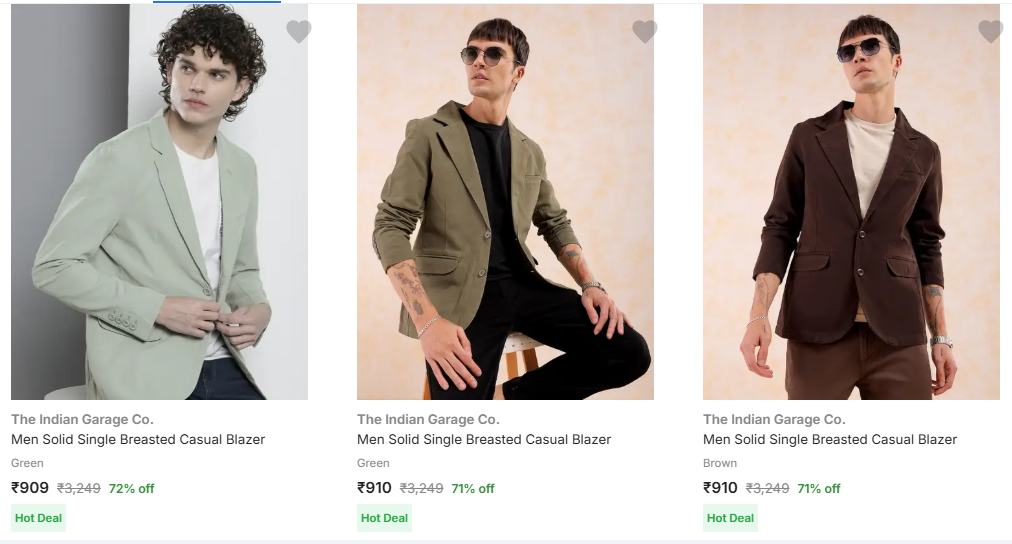Click the 72% off discount label
This screenshot has height=544, width=1012.
coord(131,489)
